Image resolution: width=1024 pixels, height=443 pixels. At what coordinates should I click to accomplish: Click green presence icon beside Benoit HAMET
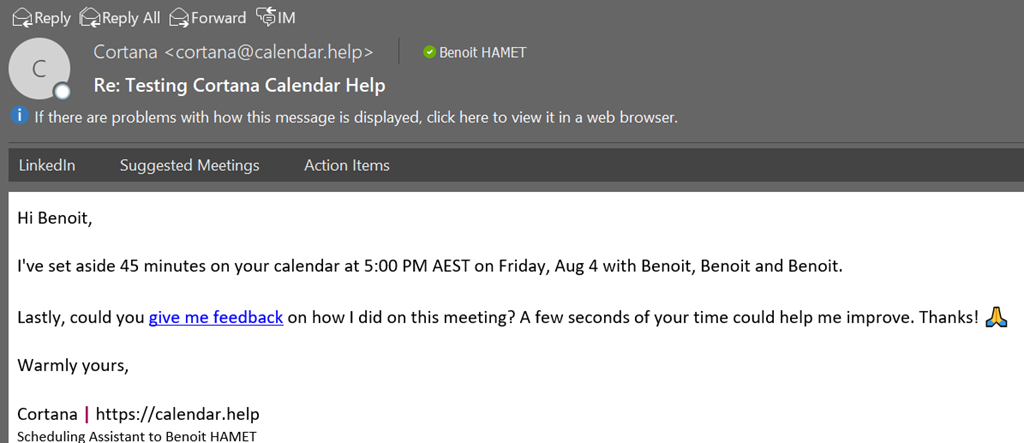coord(429,52)
